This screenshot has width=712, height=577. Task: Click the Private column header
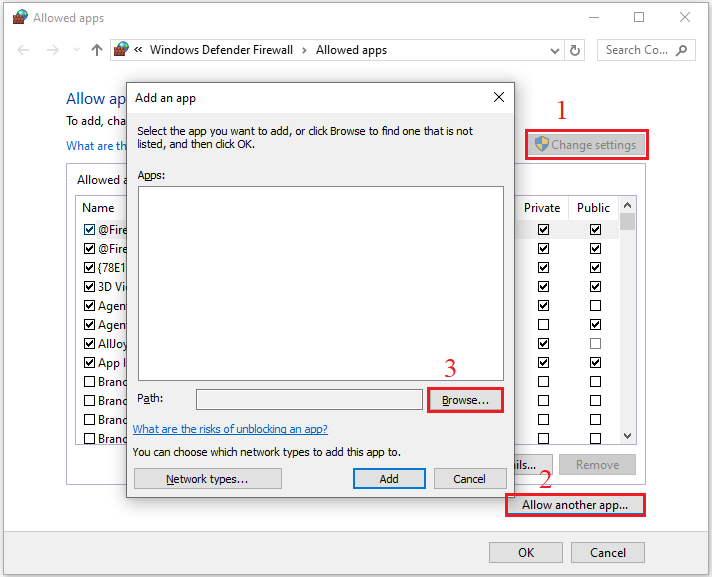(542, 208)
